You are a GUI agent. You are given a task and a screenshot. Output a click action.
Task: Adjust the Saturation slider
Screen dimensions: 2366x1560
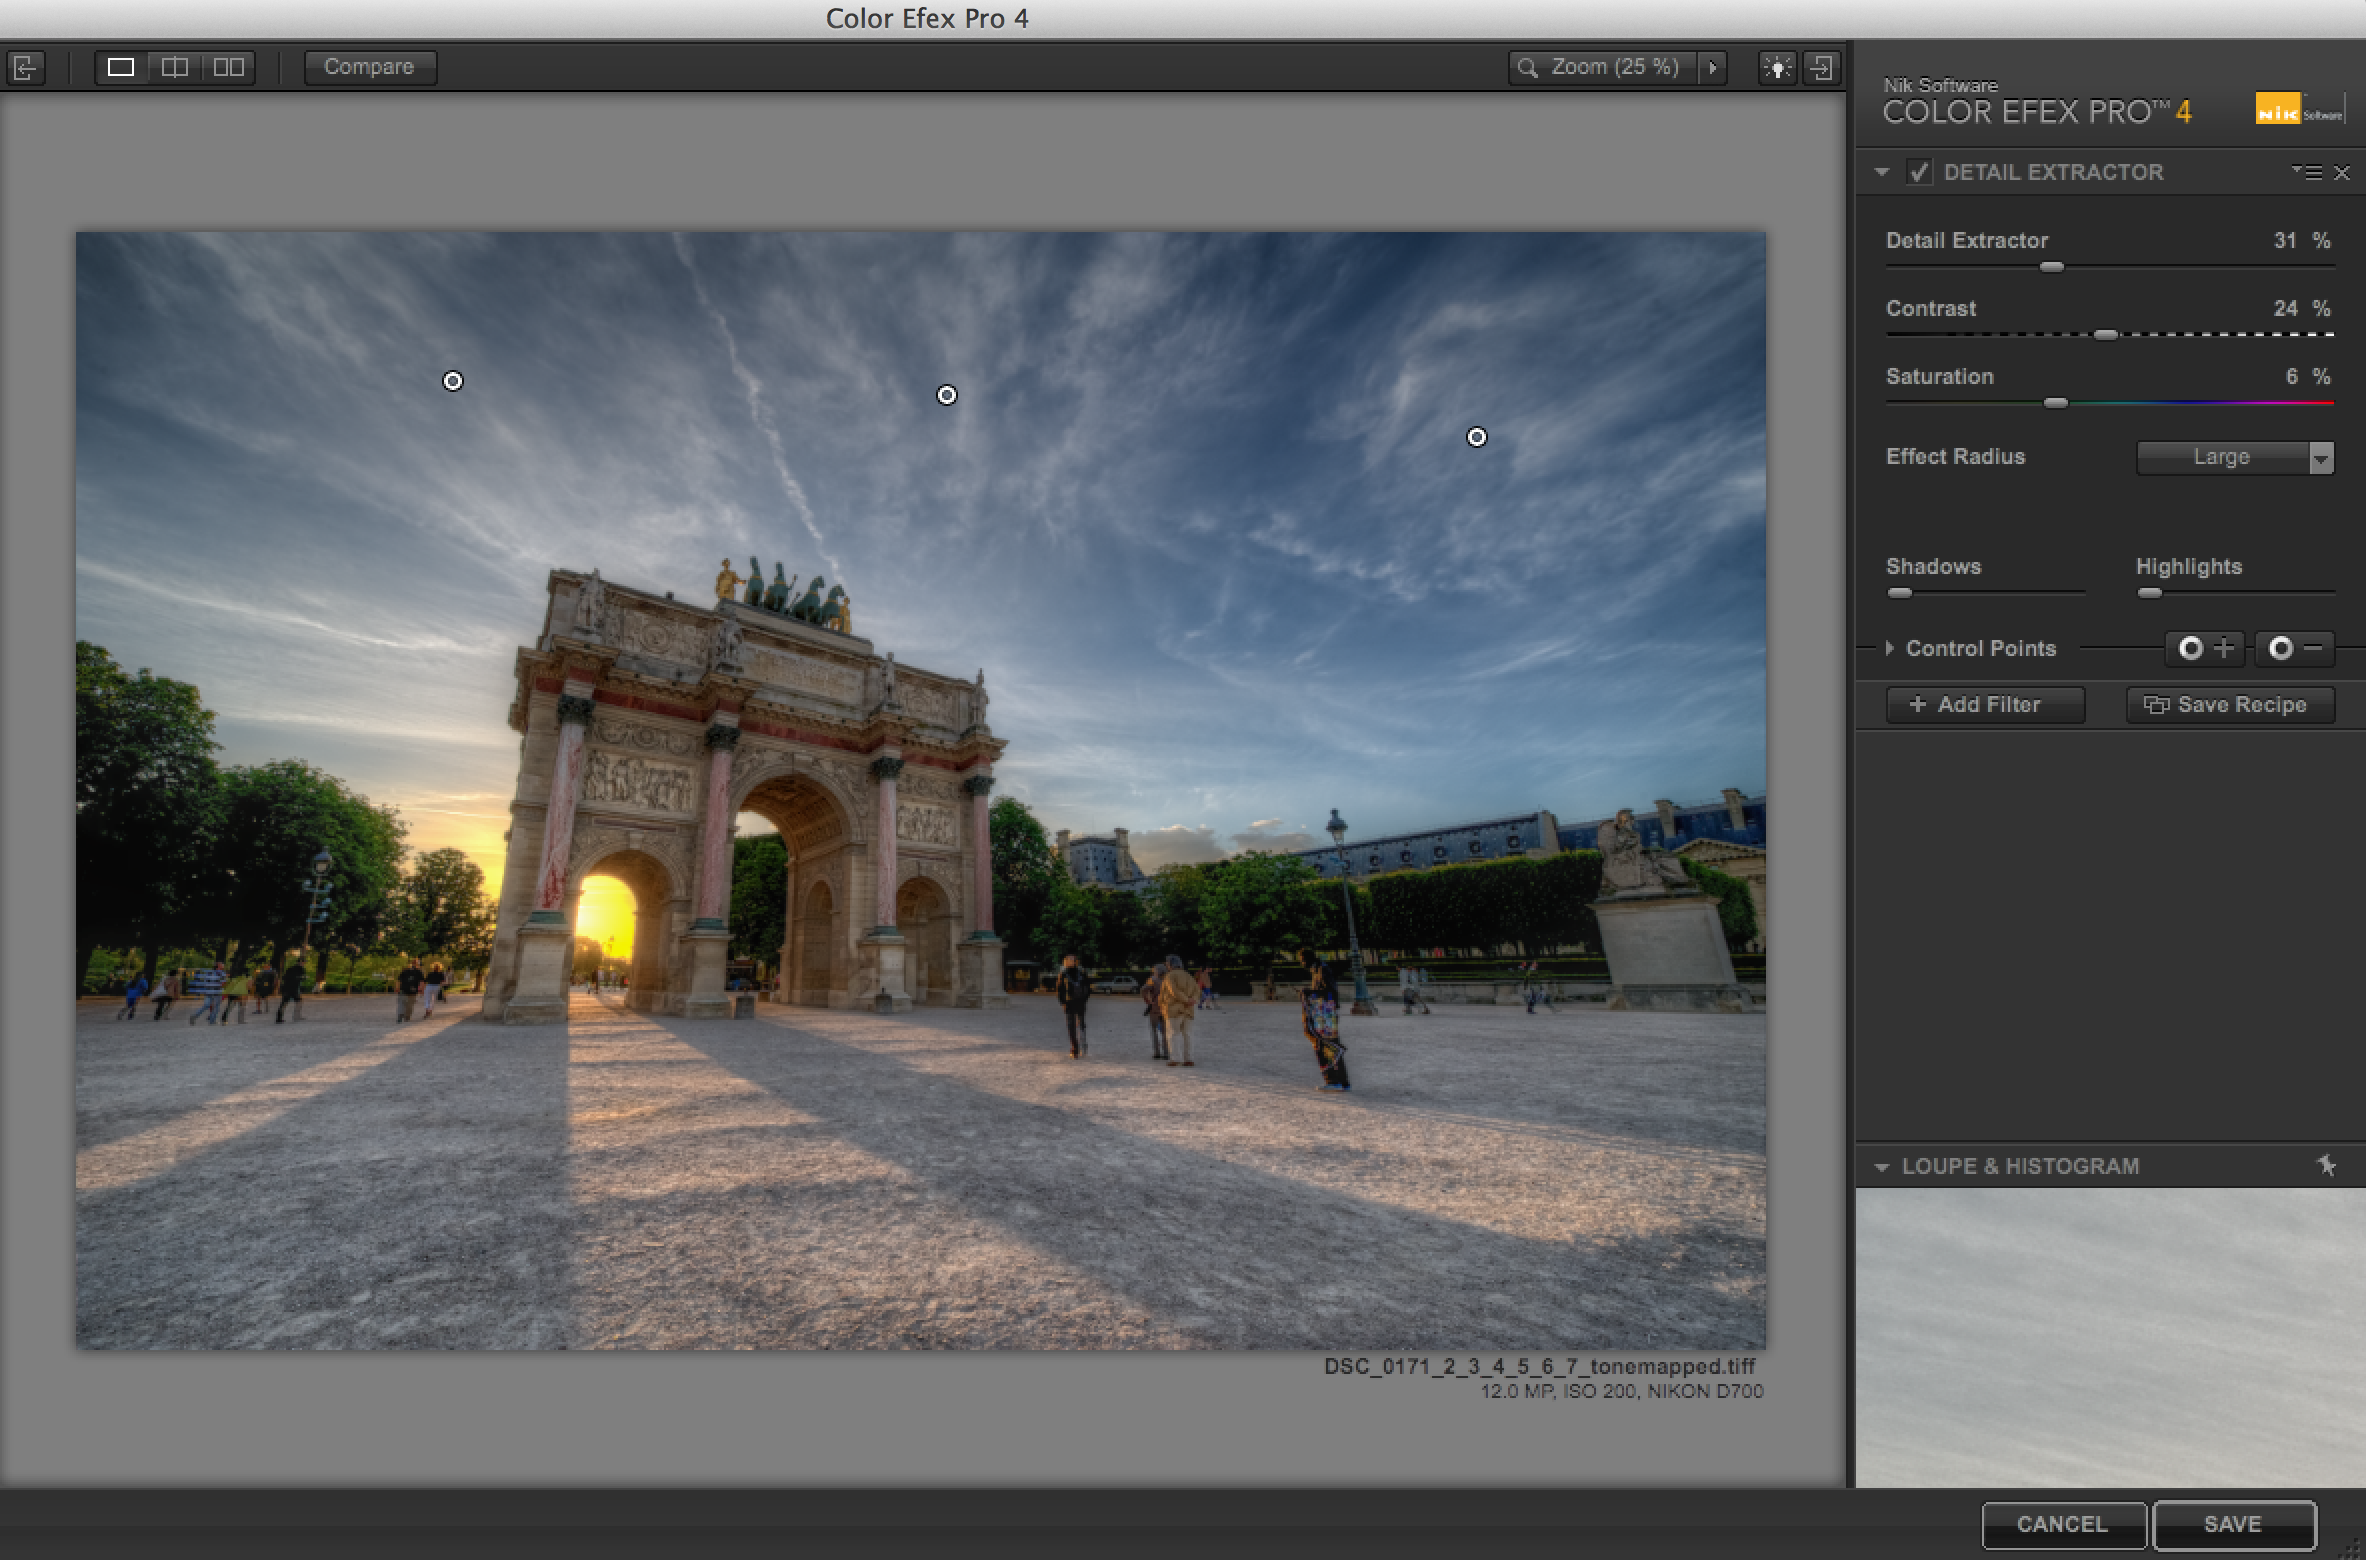2055,403
